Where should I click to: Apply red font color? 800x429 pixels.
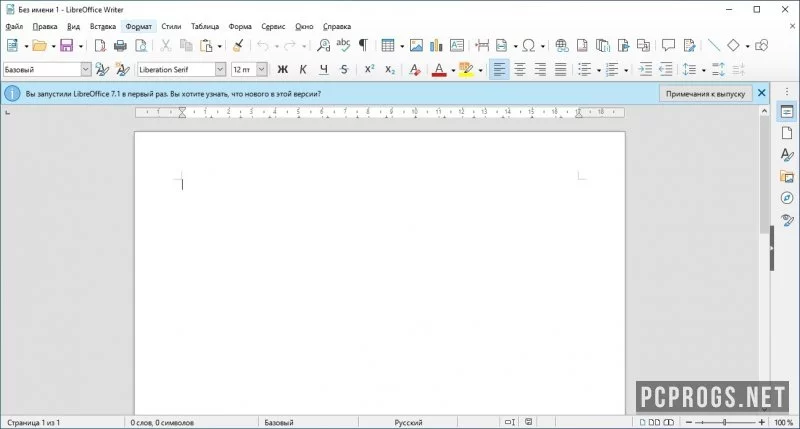point(439,69)
